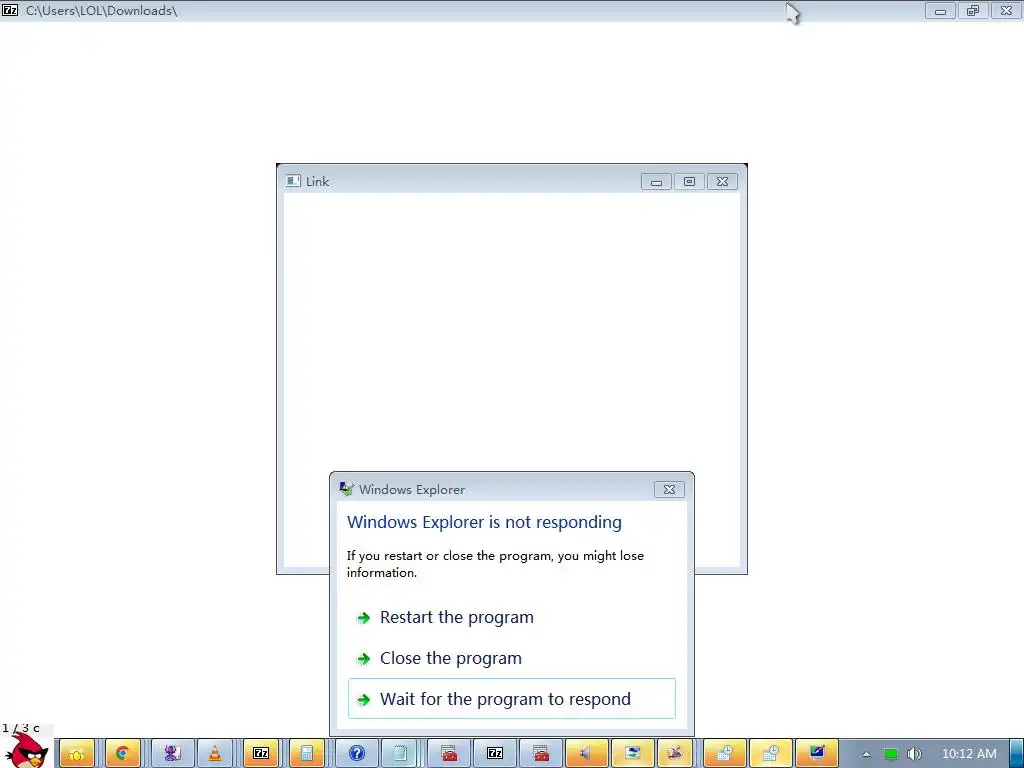This screenshot has width=1024, height=768.
Task: Open the Date and Time button beside Paint
Action: pos(724,754)
